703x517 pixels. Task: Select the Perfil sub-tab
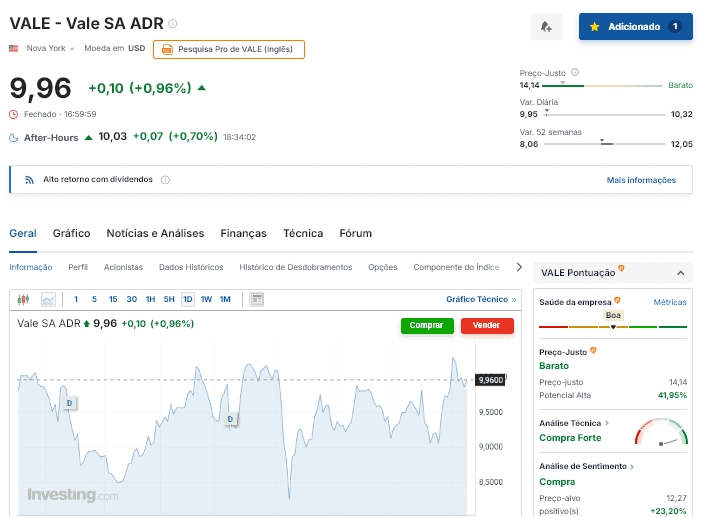(78, 267)
